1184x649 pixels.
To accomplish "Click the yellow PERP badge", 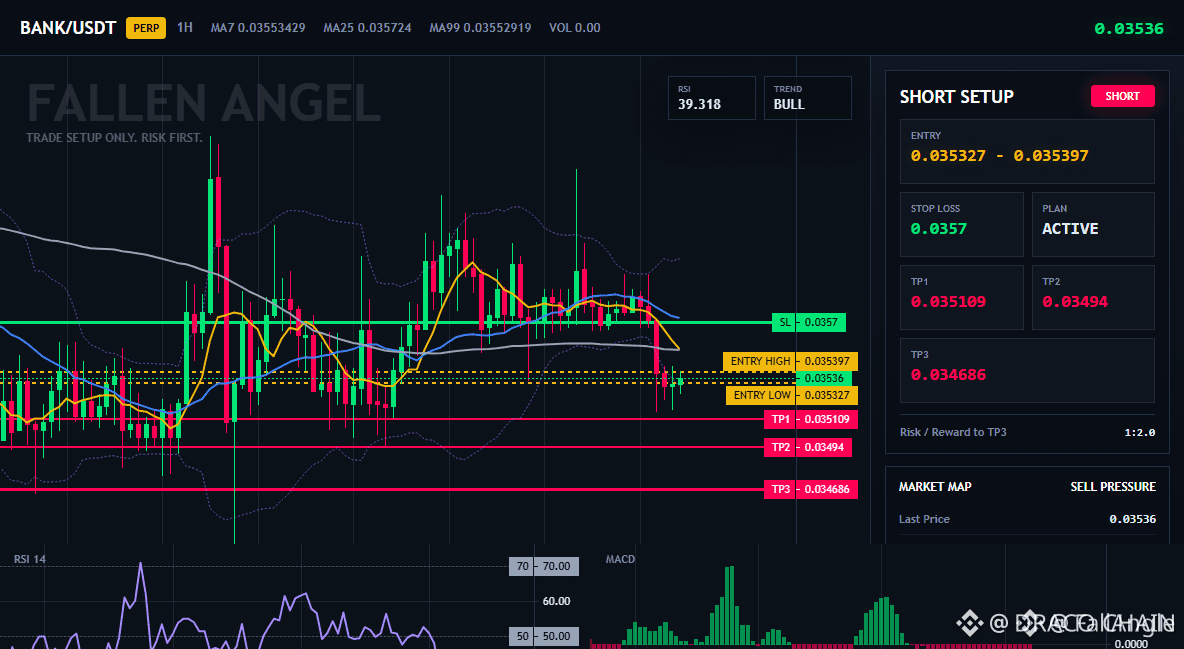I will coord(146,28).
